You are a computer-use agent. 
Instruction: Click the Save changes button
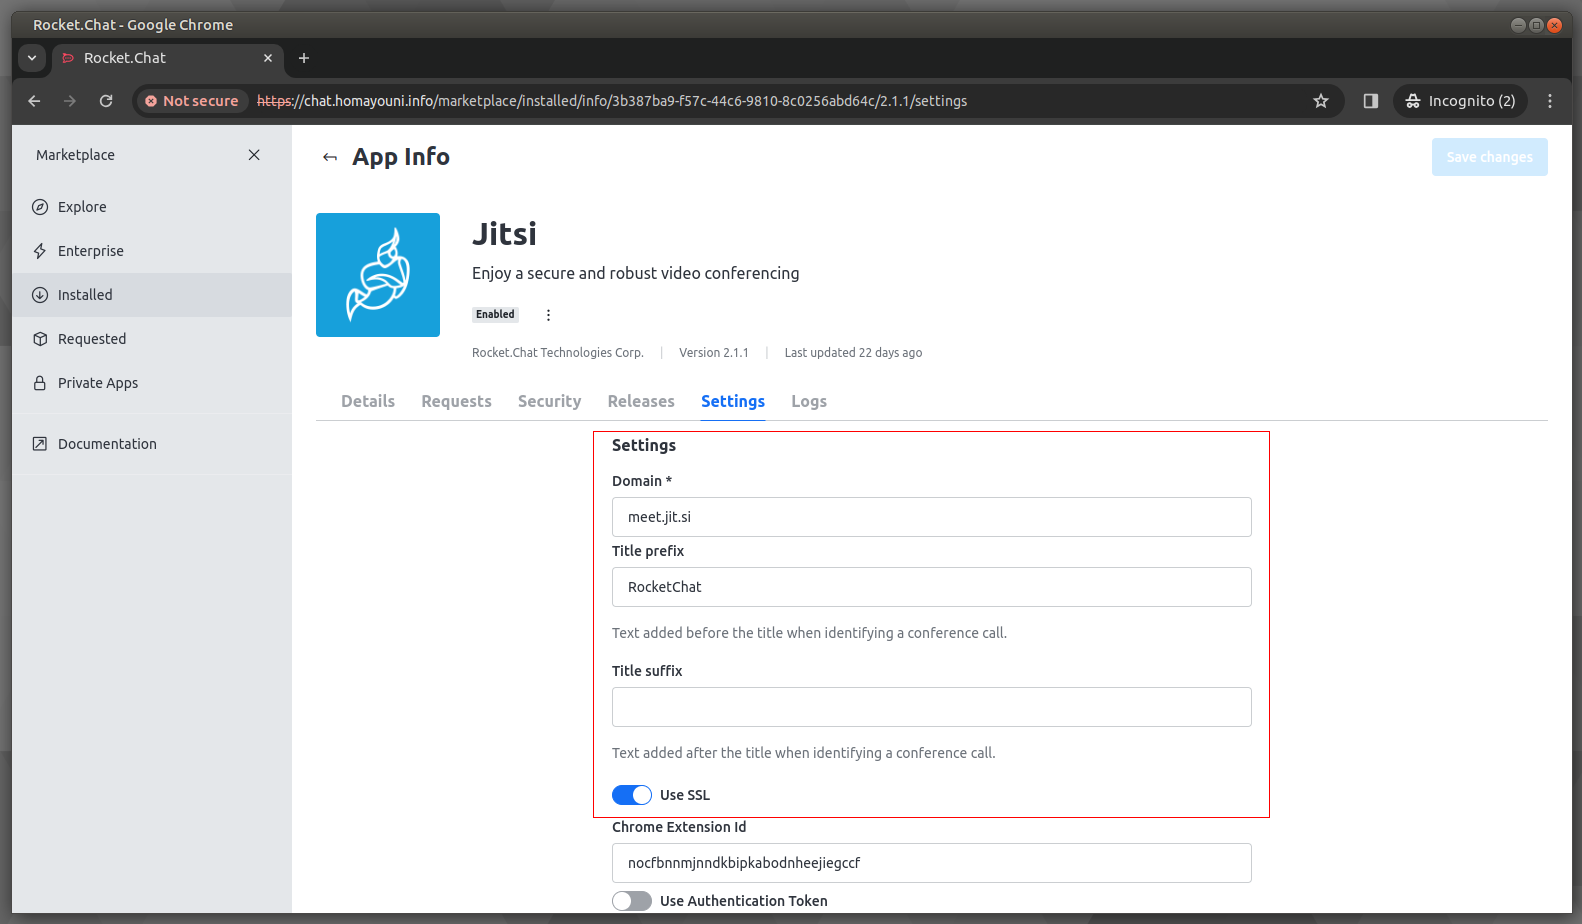[x=1489, y=157]
